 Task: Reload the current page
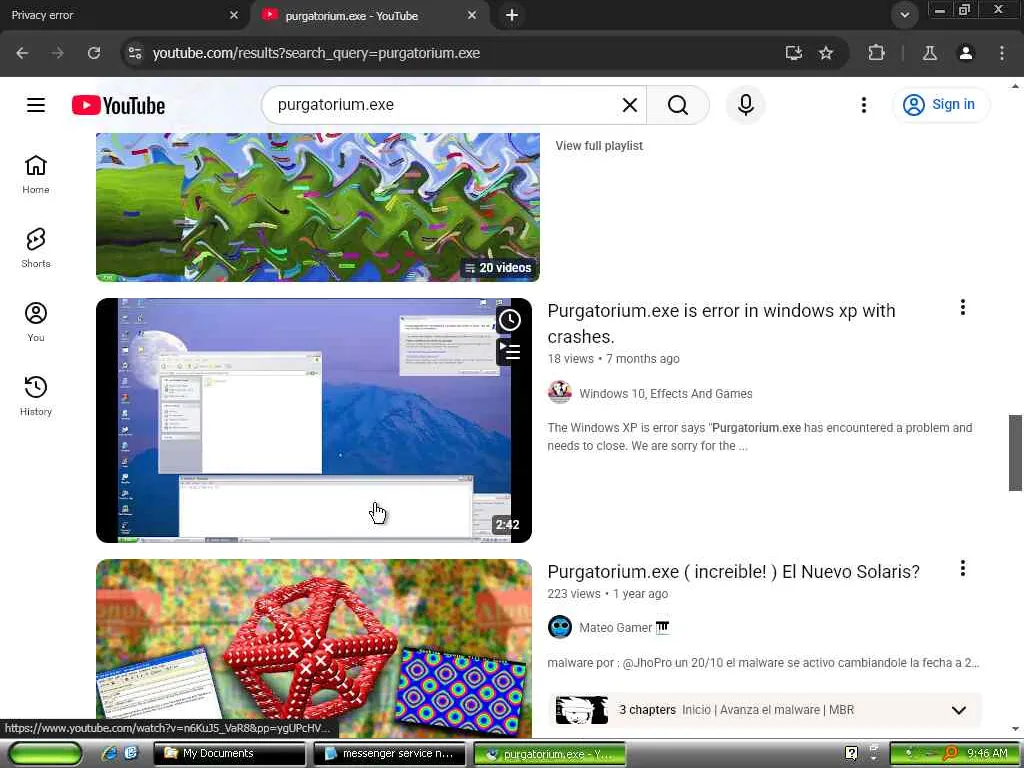coord(94,53)
